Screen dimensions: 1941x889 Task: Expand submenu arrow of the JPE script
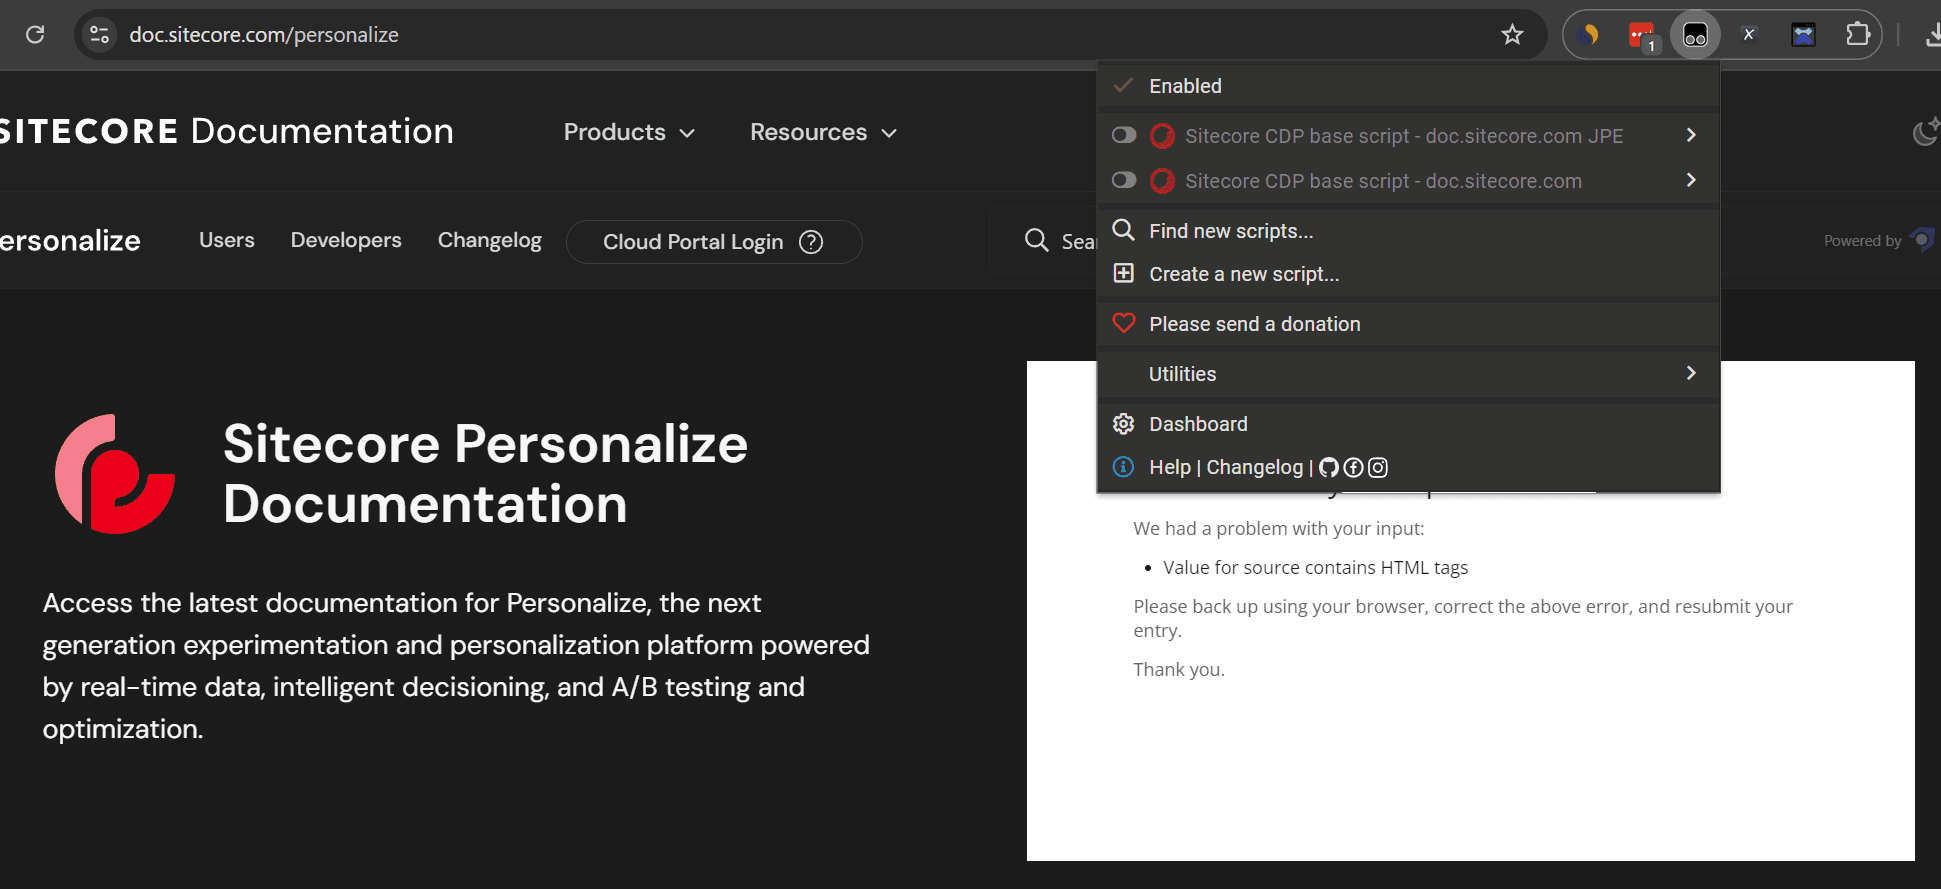pyautogui.click(x=1691, y=135)
